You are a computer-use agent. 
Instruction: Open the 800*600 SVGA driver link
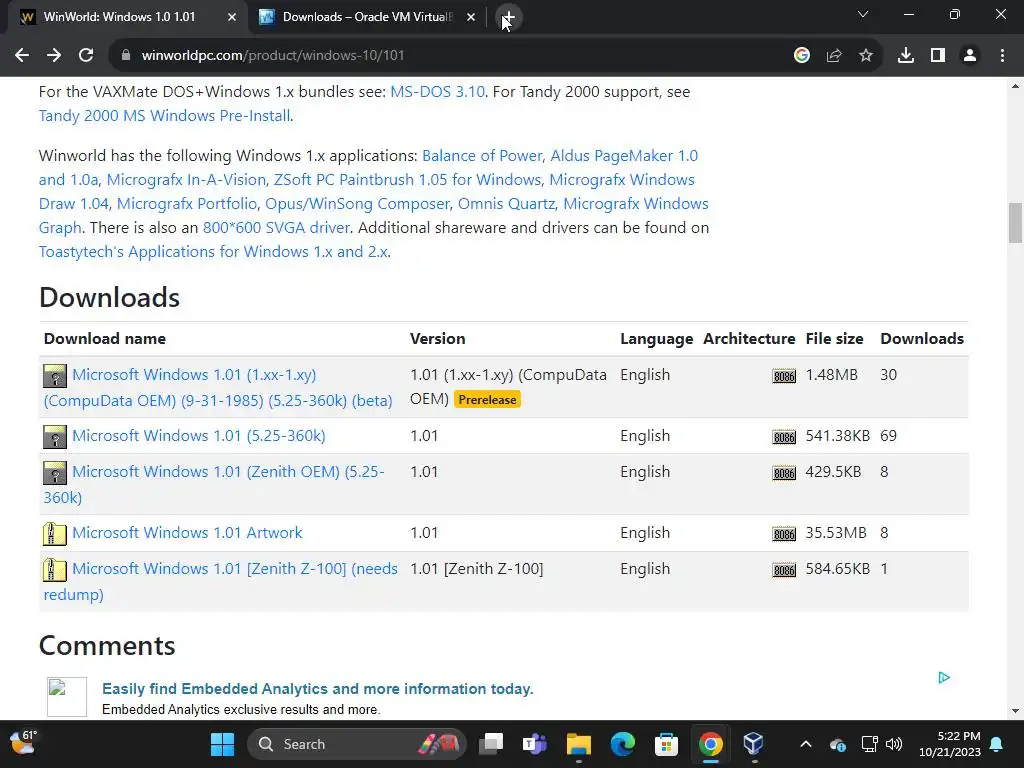click(276, 228)
